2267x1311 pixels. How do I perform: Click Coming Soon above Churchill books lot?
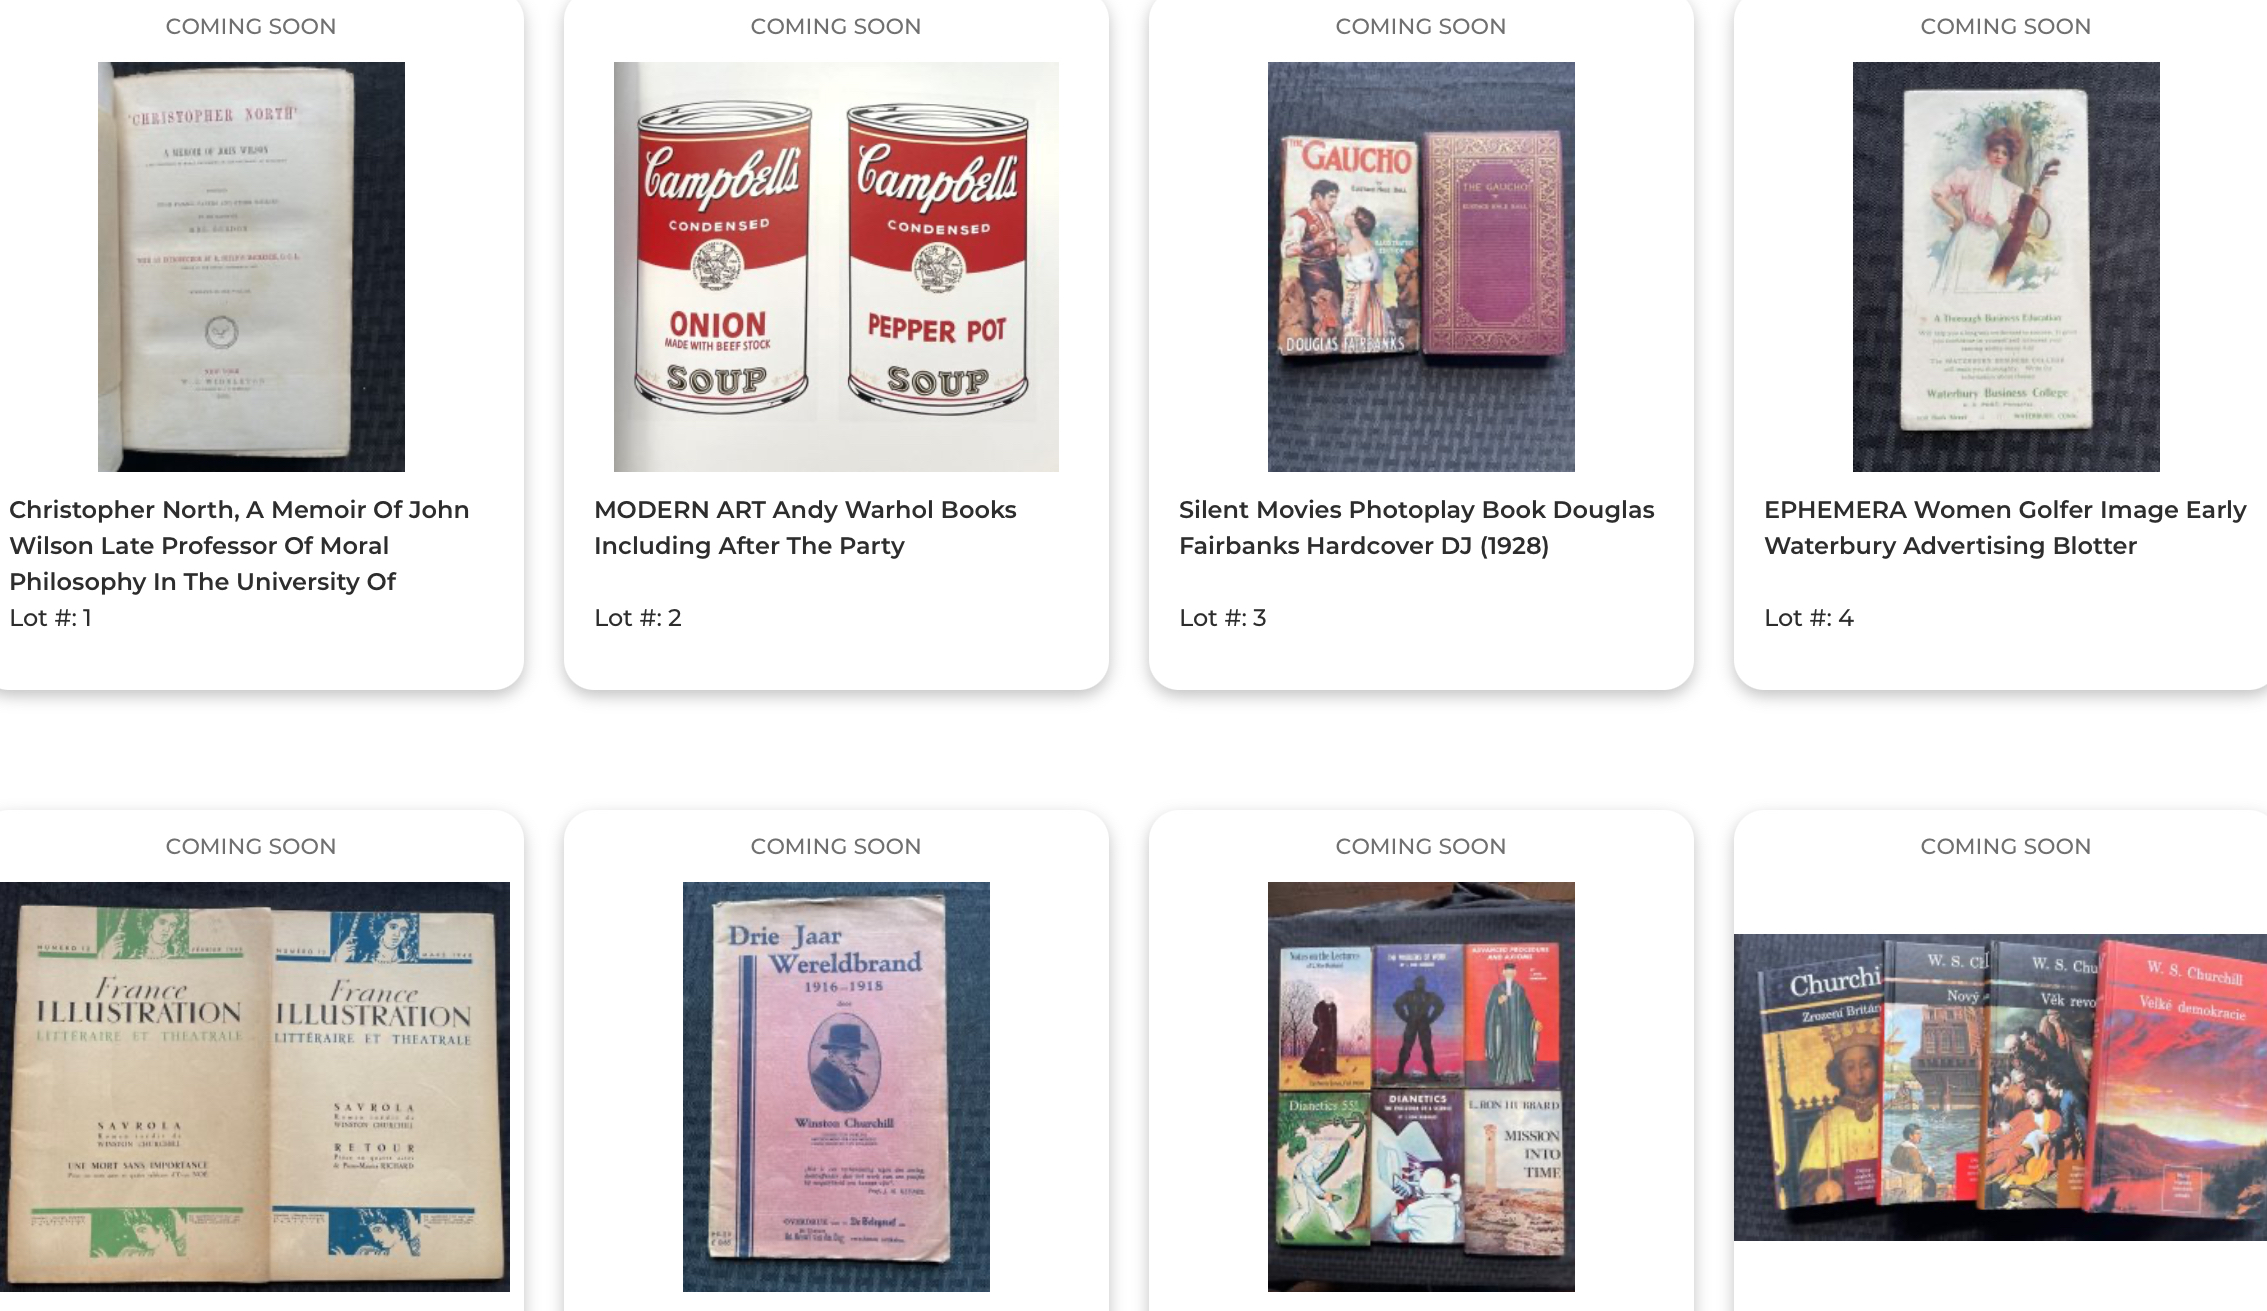(x=2006, y=847)
